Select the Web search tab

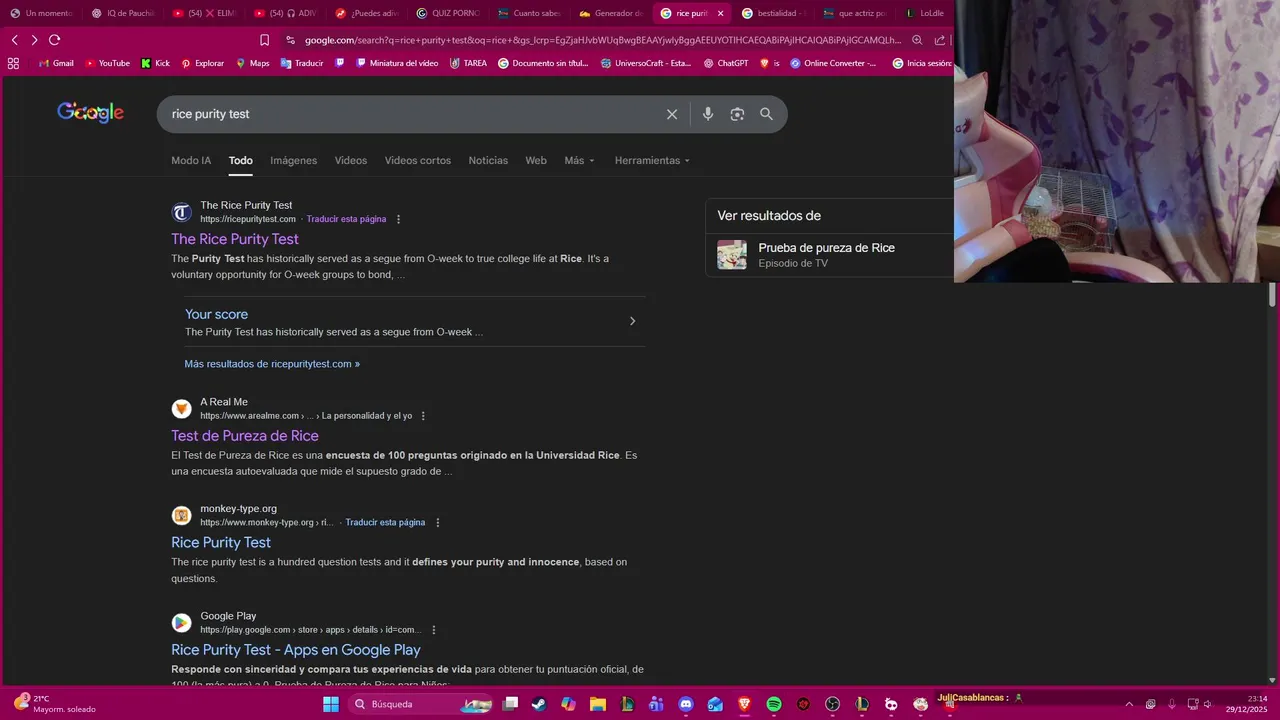536,160
